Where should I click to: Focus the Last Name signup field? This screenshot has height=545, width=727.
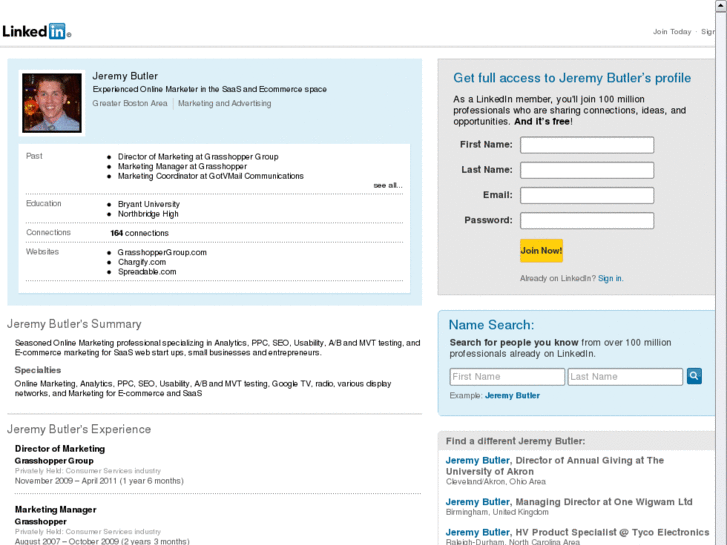click(587, 170)
